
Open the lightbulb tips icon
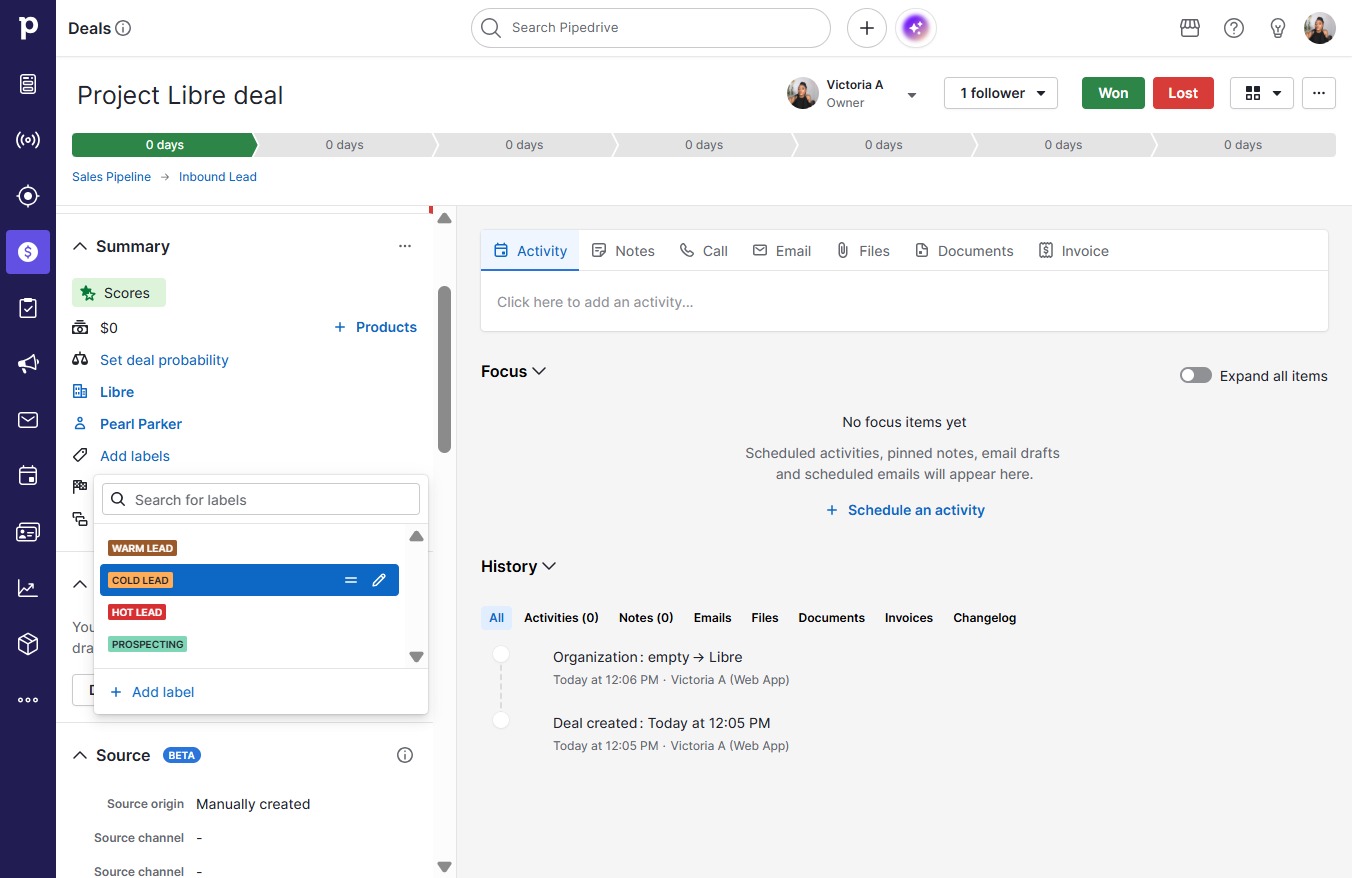[1278, 28]
